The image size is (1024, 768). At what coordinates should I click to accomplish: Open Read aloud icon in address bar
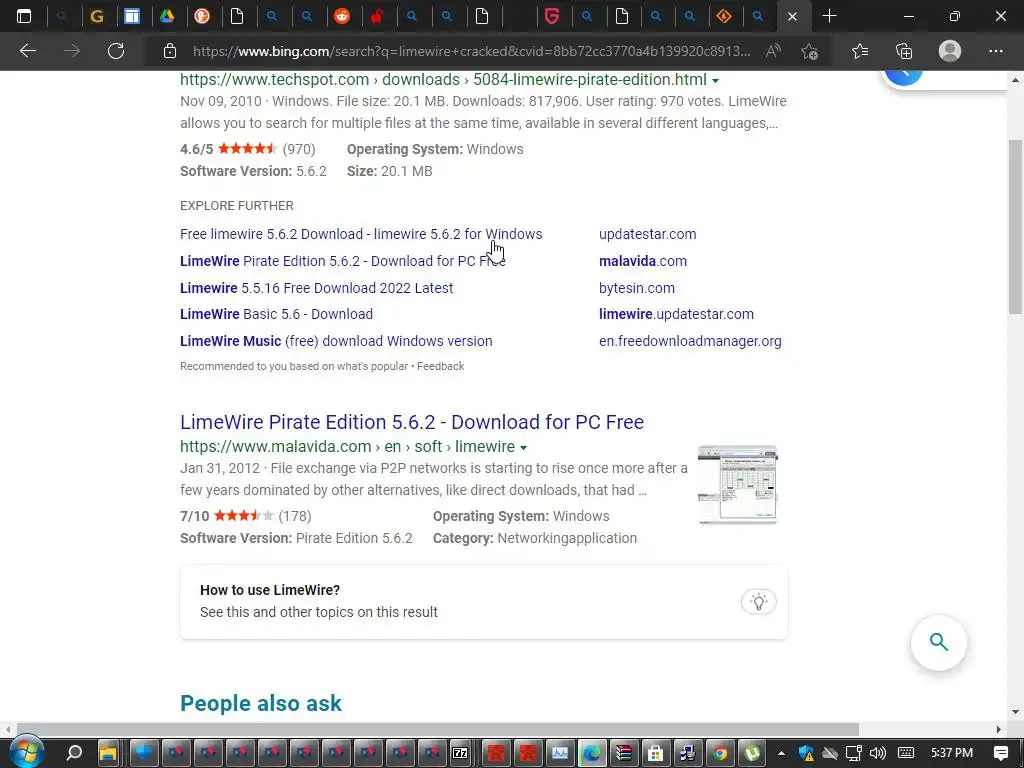click(773, 51)
